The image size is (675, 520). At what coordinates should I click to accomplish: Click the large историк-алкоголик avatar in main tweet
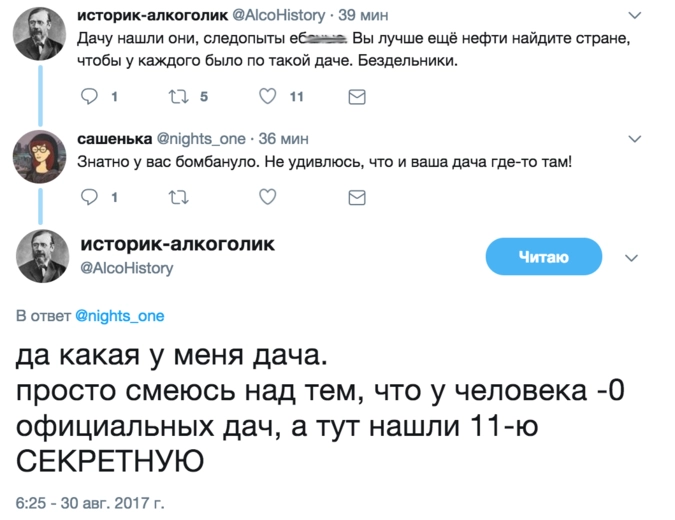[41, 257]
